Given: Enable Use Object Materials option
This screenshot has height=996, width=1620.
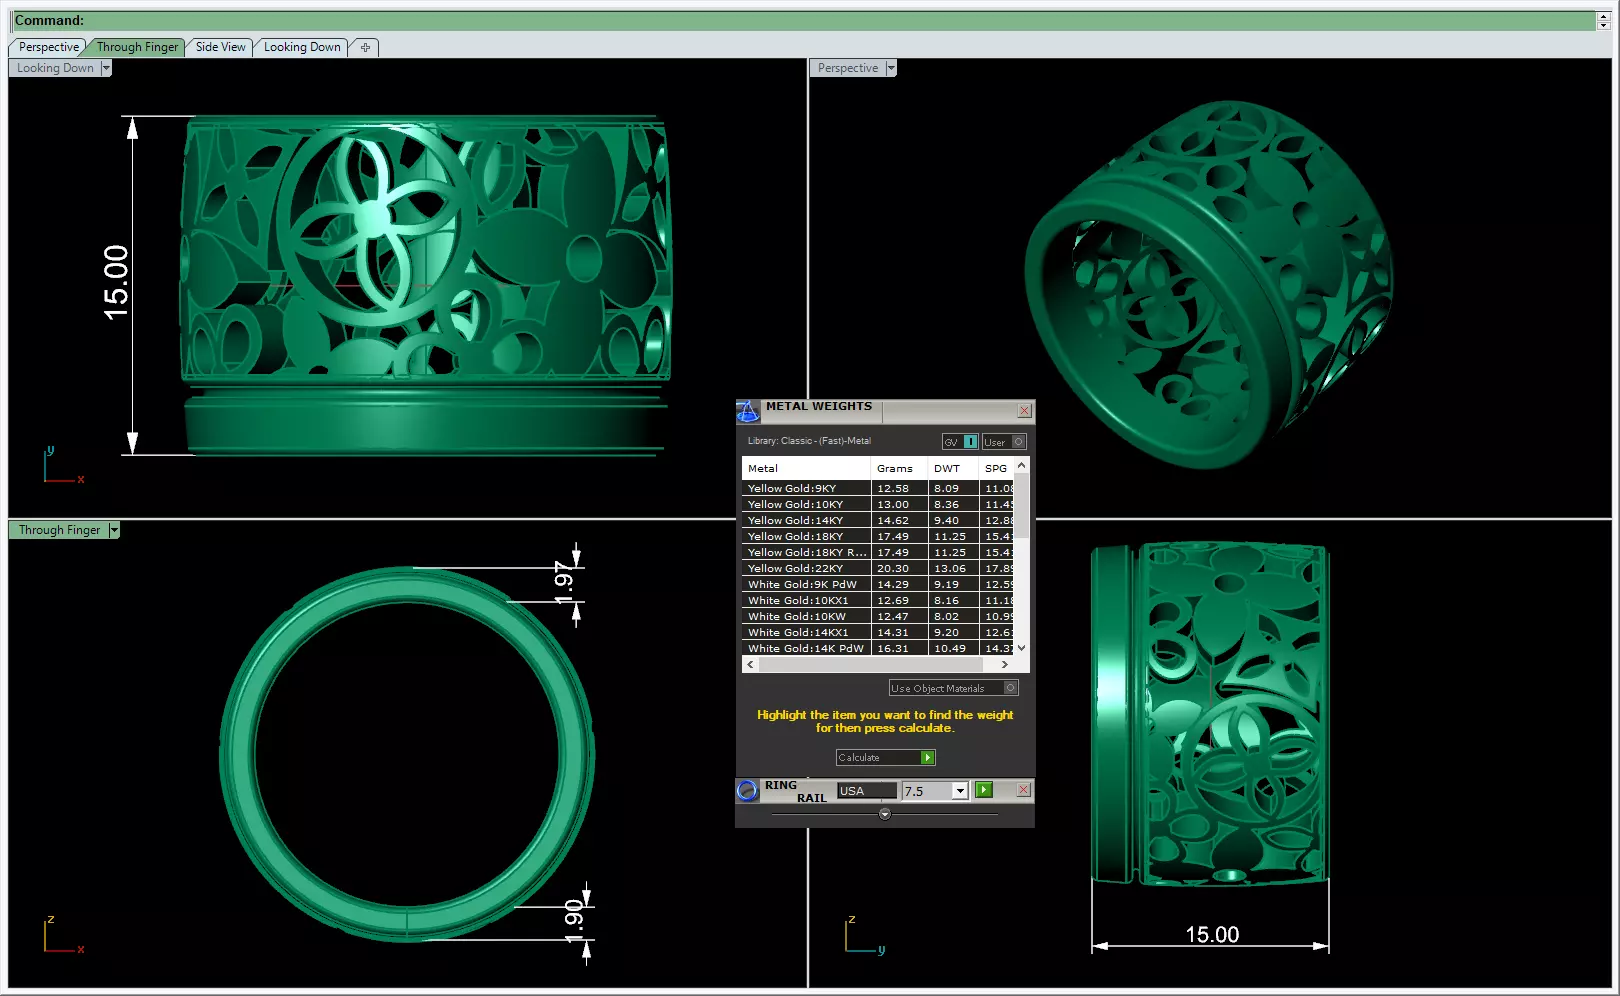Looking at the screenshot, I should [954, 688].
